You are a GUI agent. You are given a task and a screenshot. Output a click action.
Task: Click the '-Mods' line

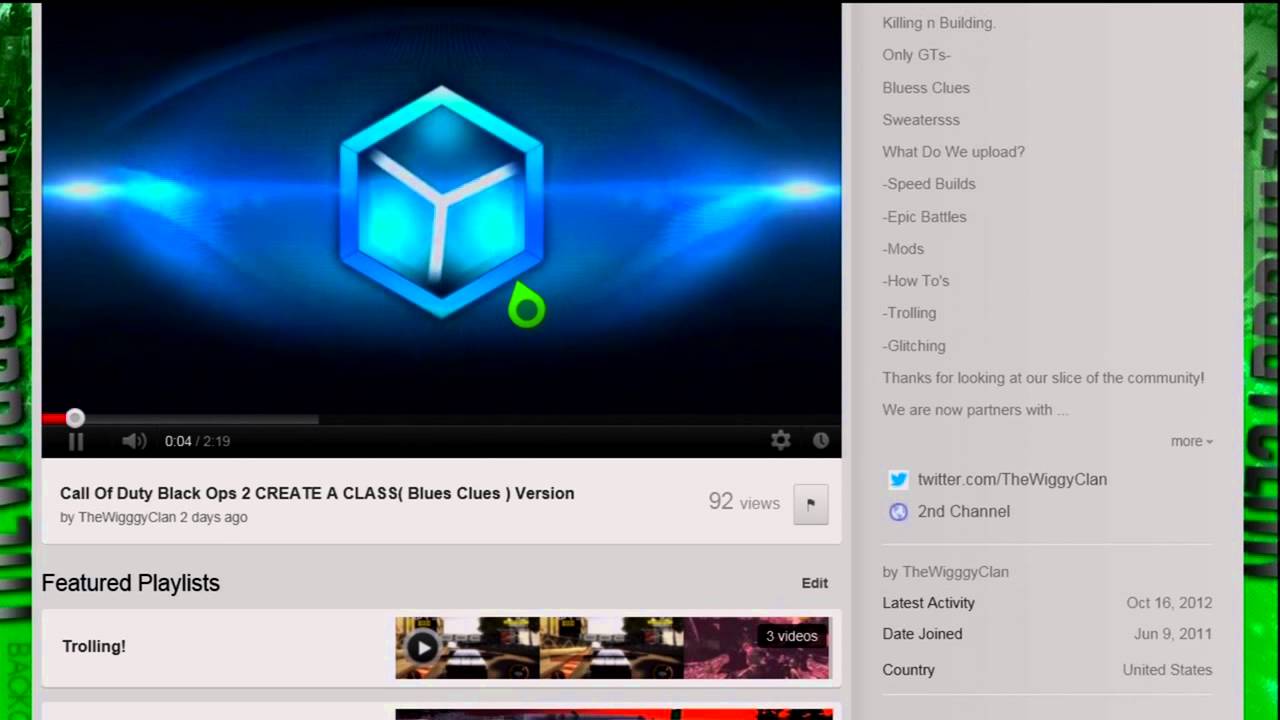tap(903, 249)
